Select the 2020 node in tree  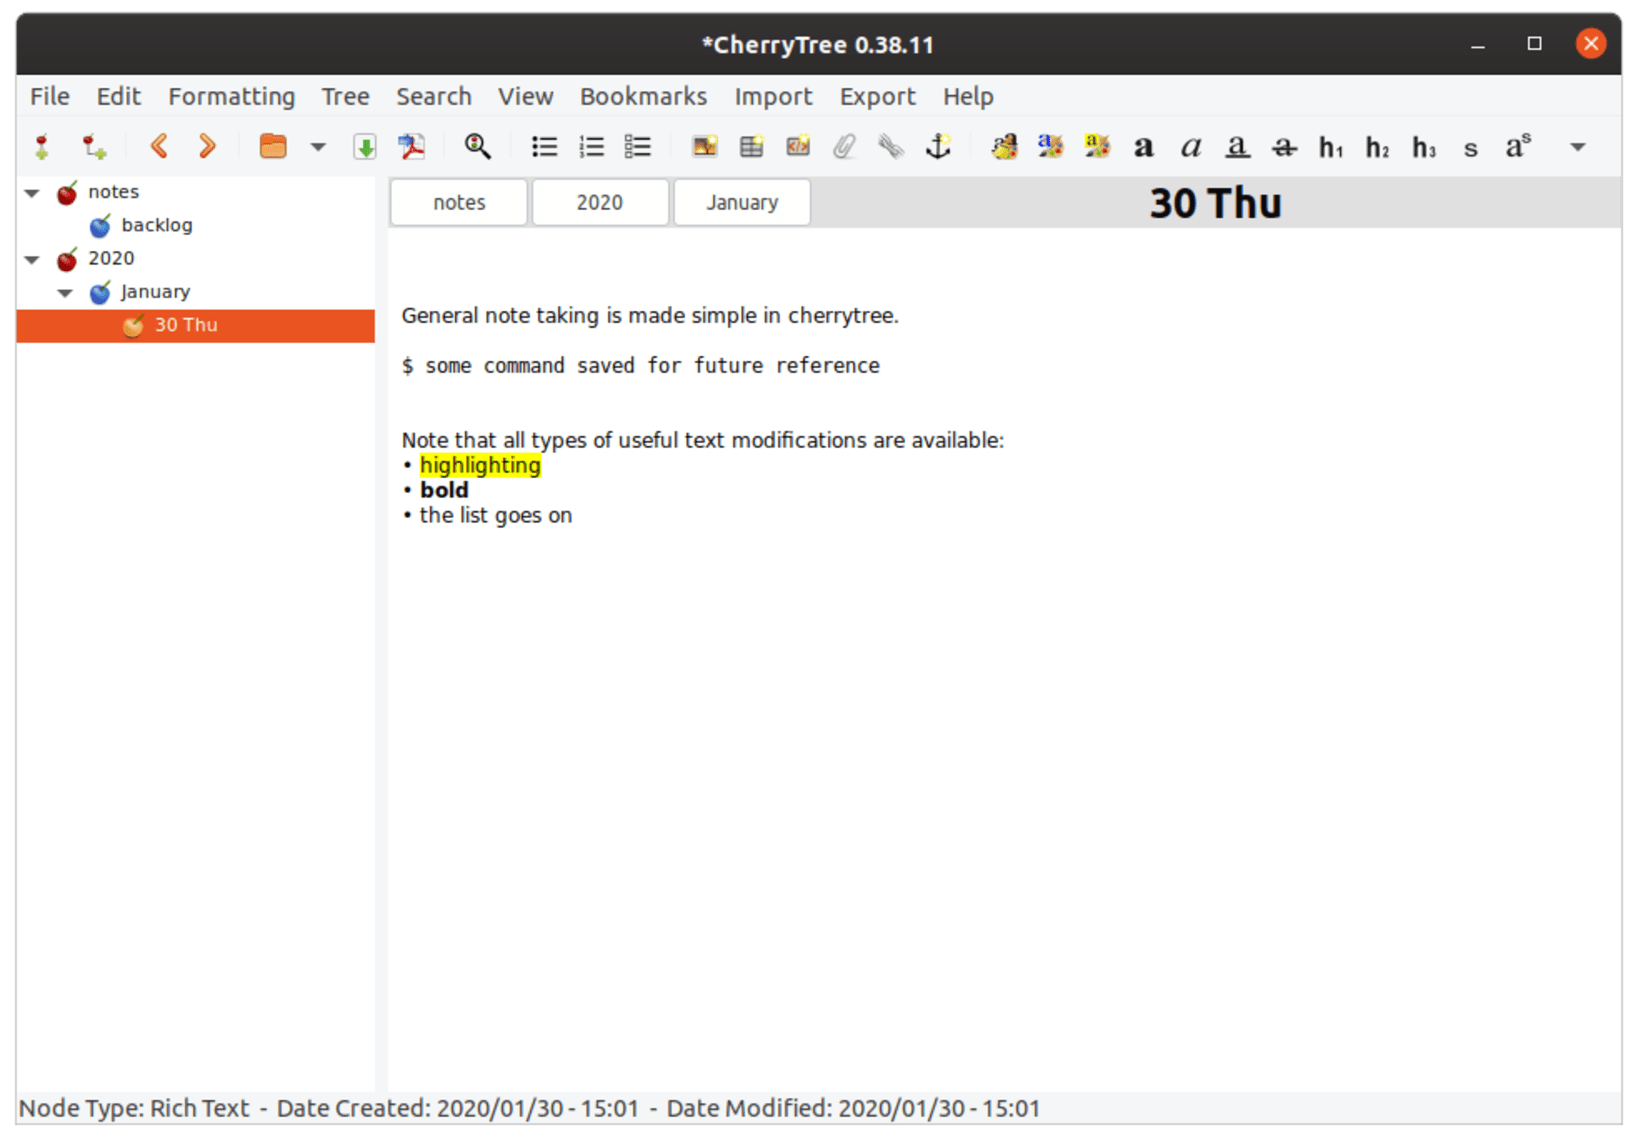110,258
